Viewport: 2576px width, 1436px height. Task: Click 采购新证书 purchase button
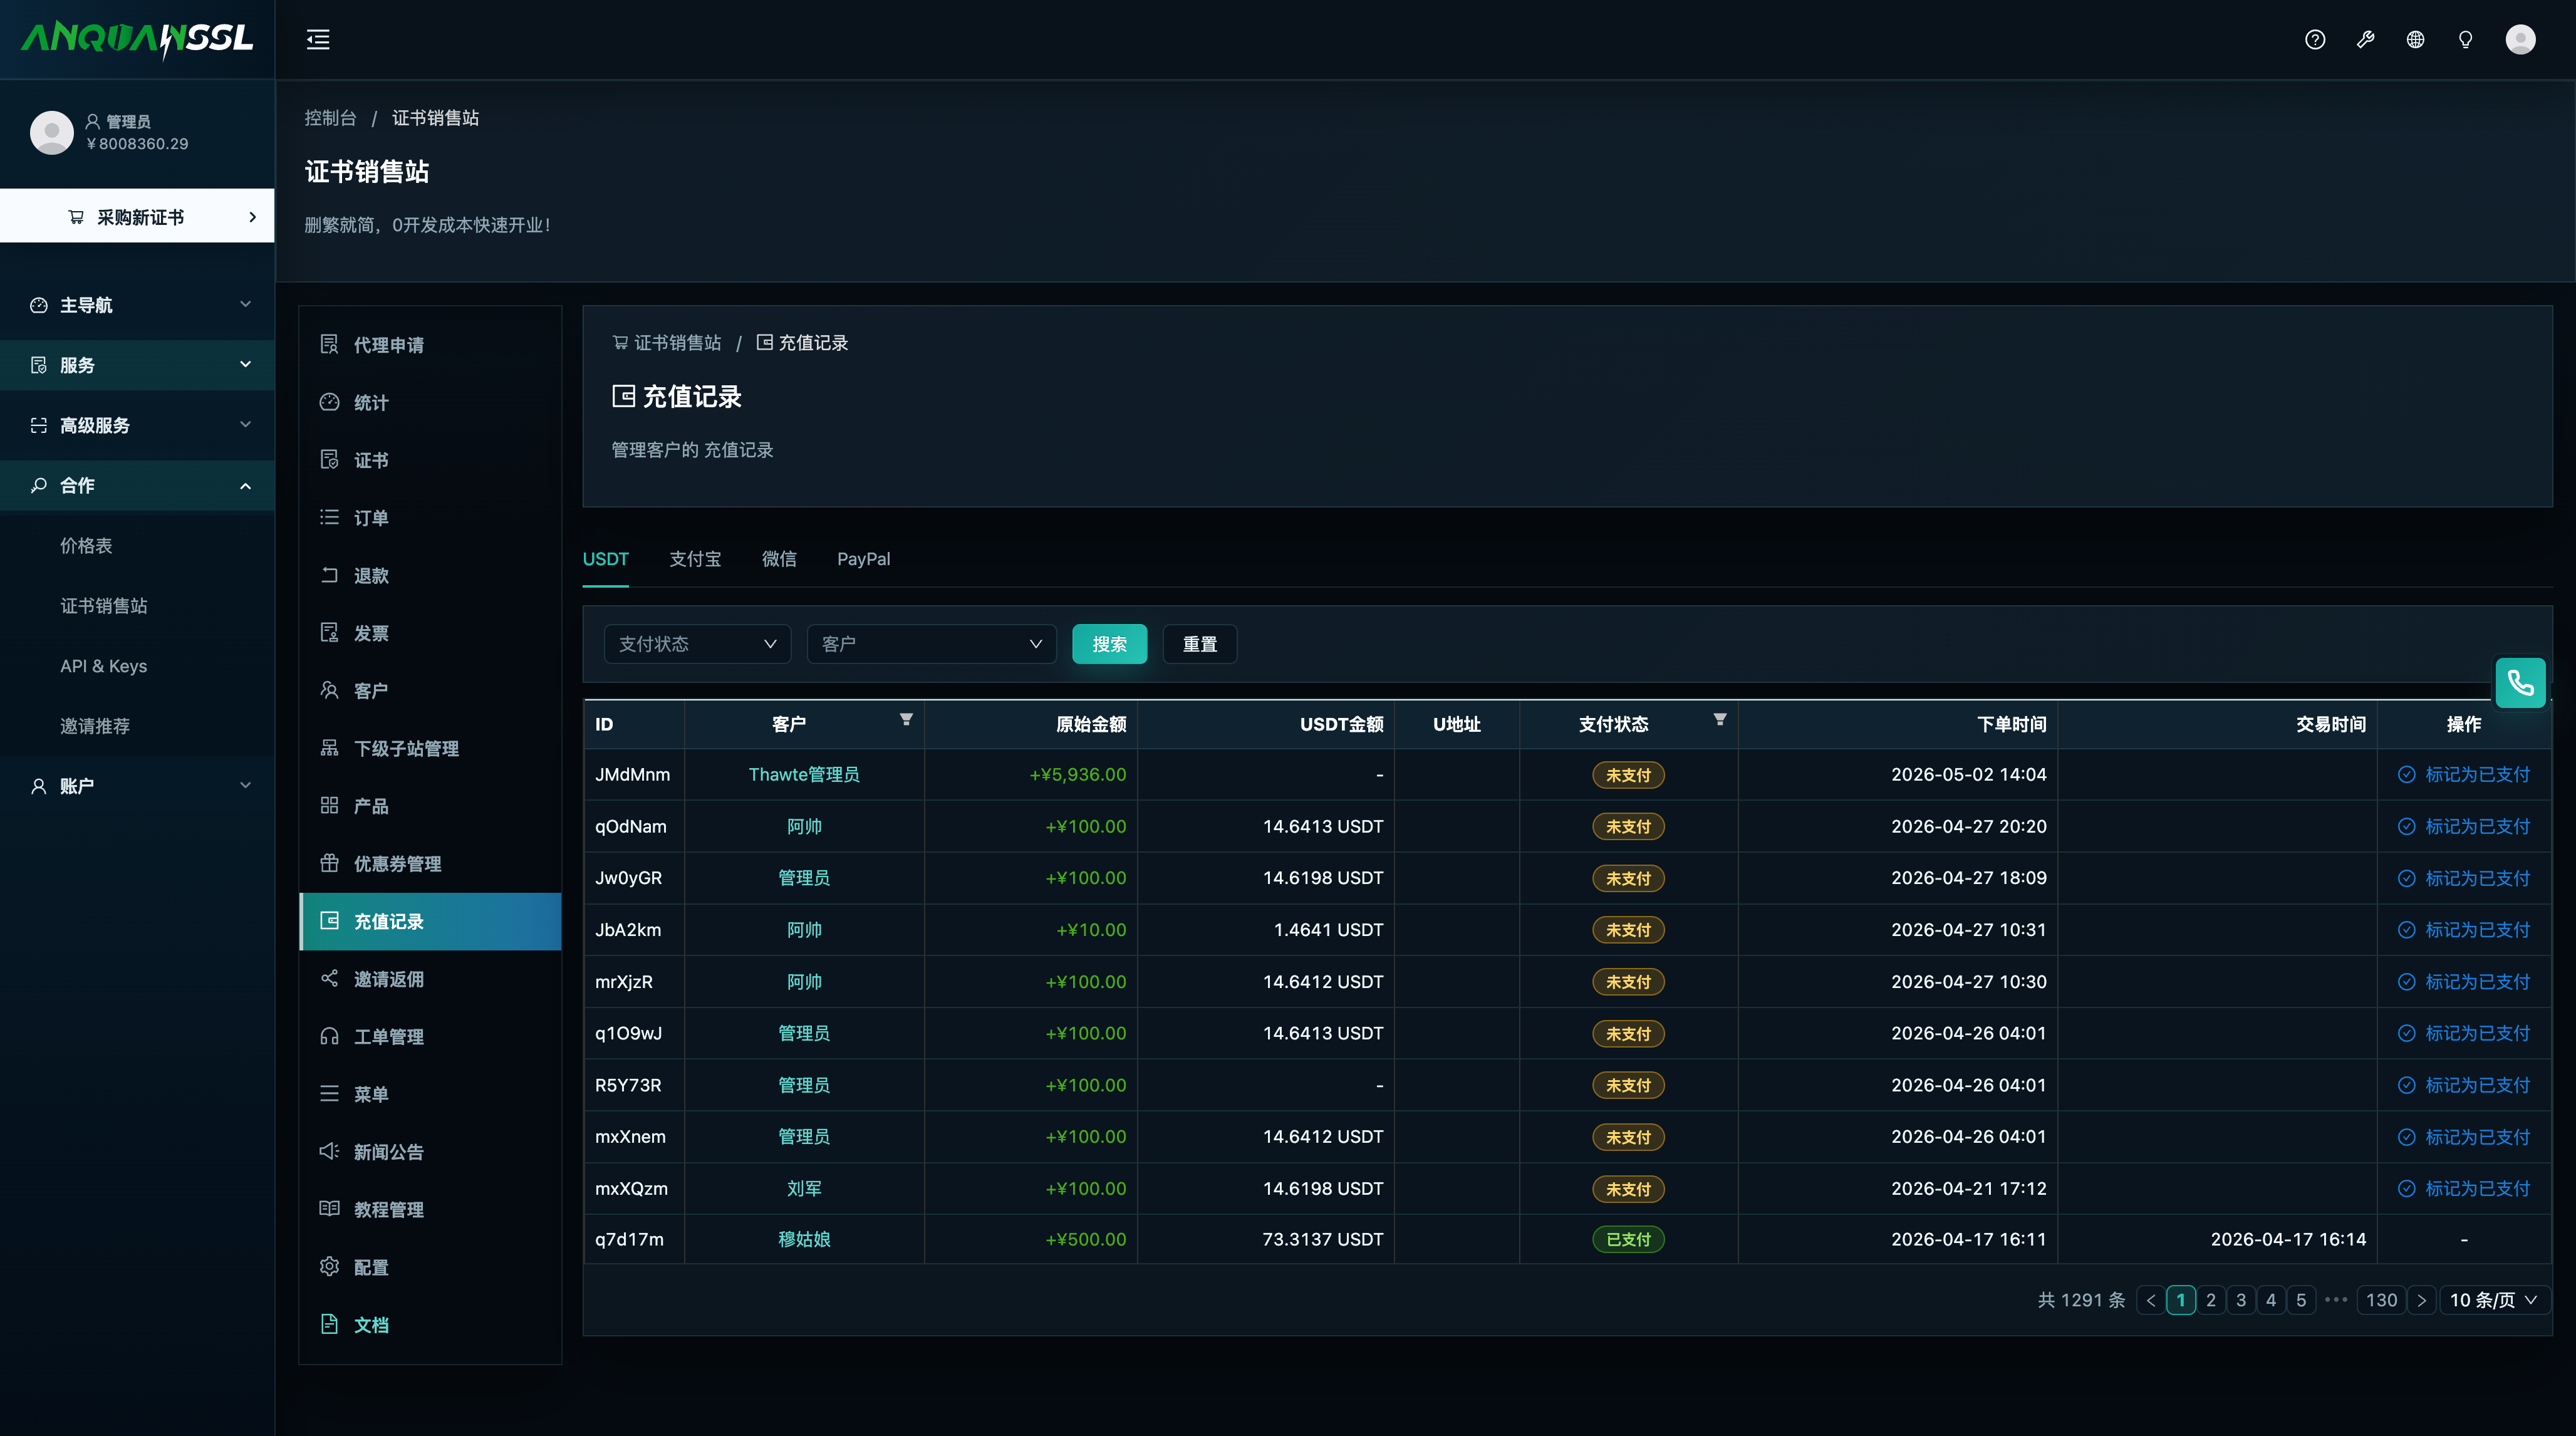click(x=137, y=216)
